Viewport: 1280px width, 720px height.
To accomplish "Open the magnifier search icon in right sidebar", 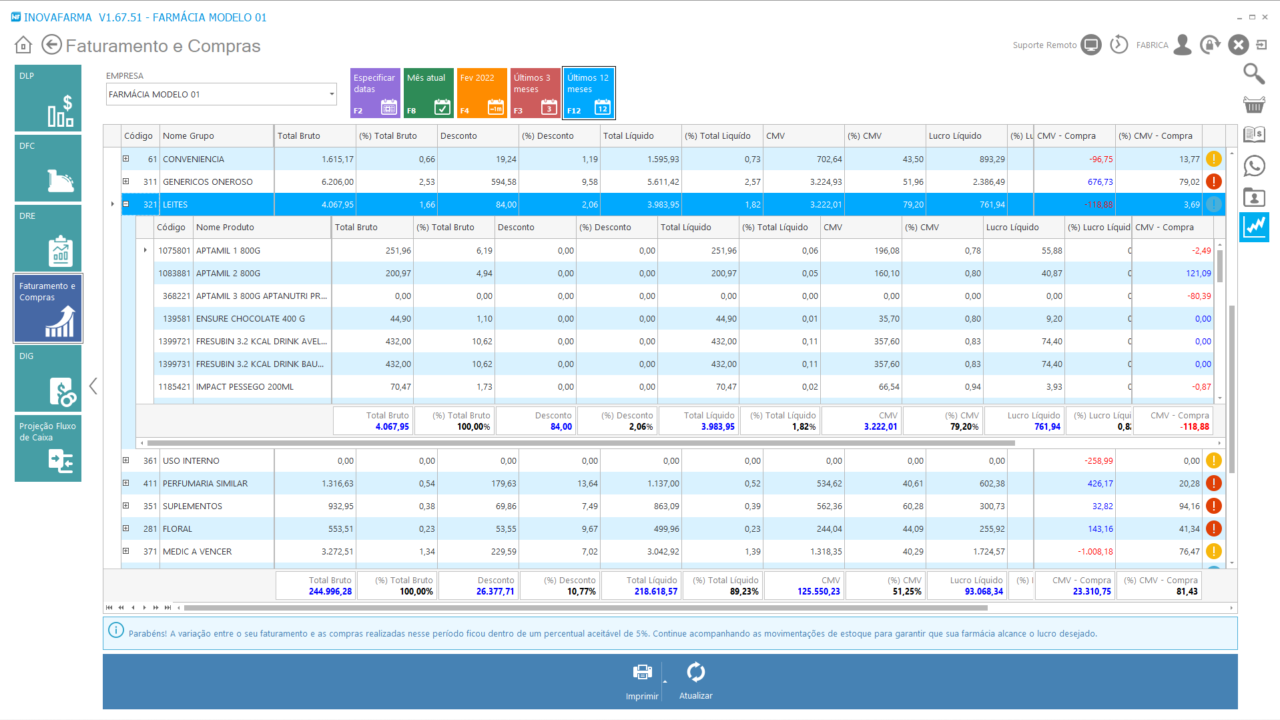I will coord(1254,73).
